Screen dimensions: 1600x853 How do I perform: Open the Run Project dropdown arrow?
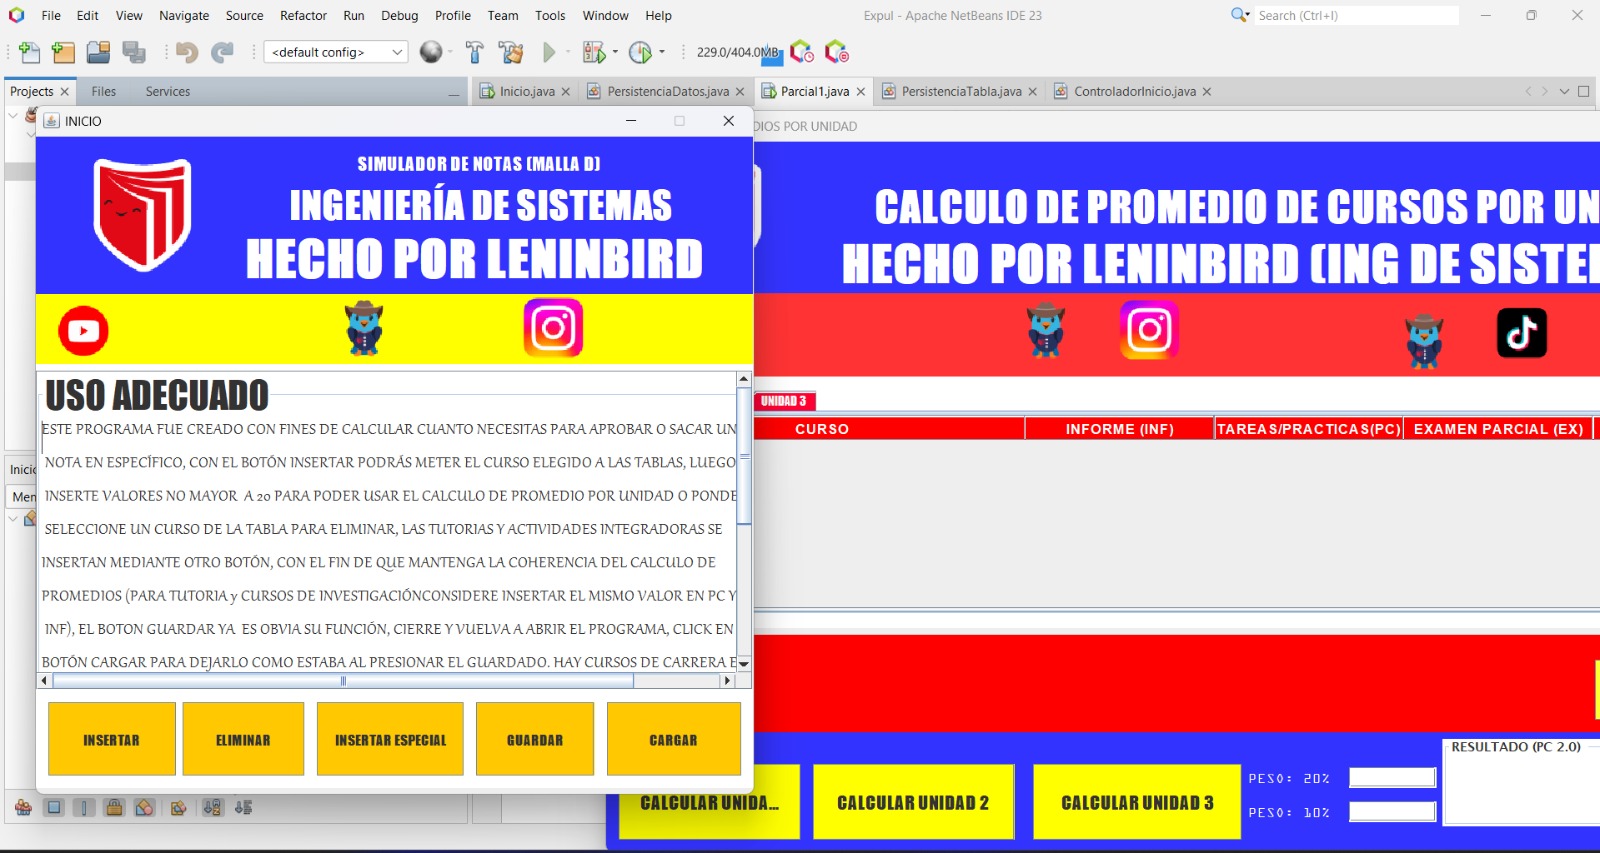pos(568,52)
